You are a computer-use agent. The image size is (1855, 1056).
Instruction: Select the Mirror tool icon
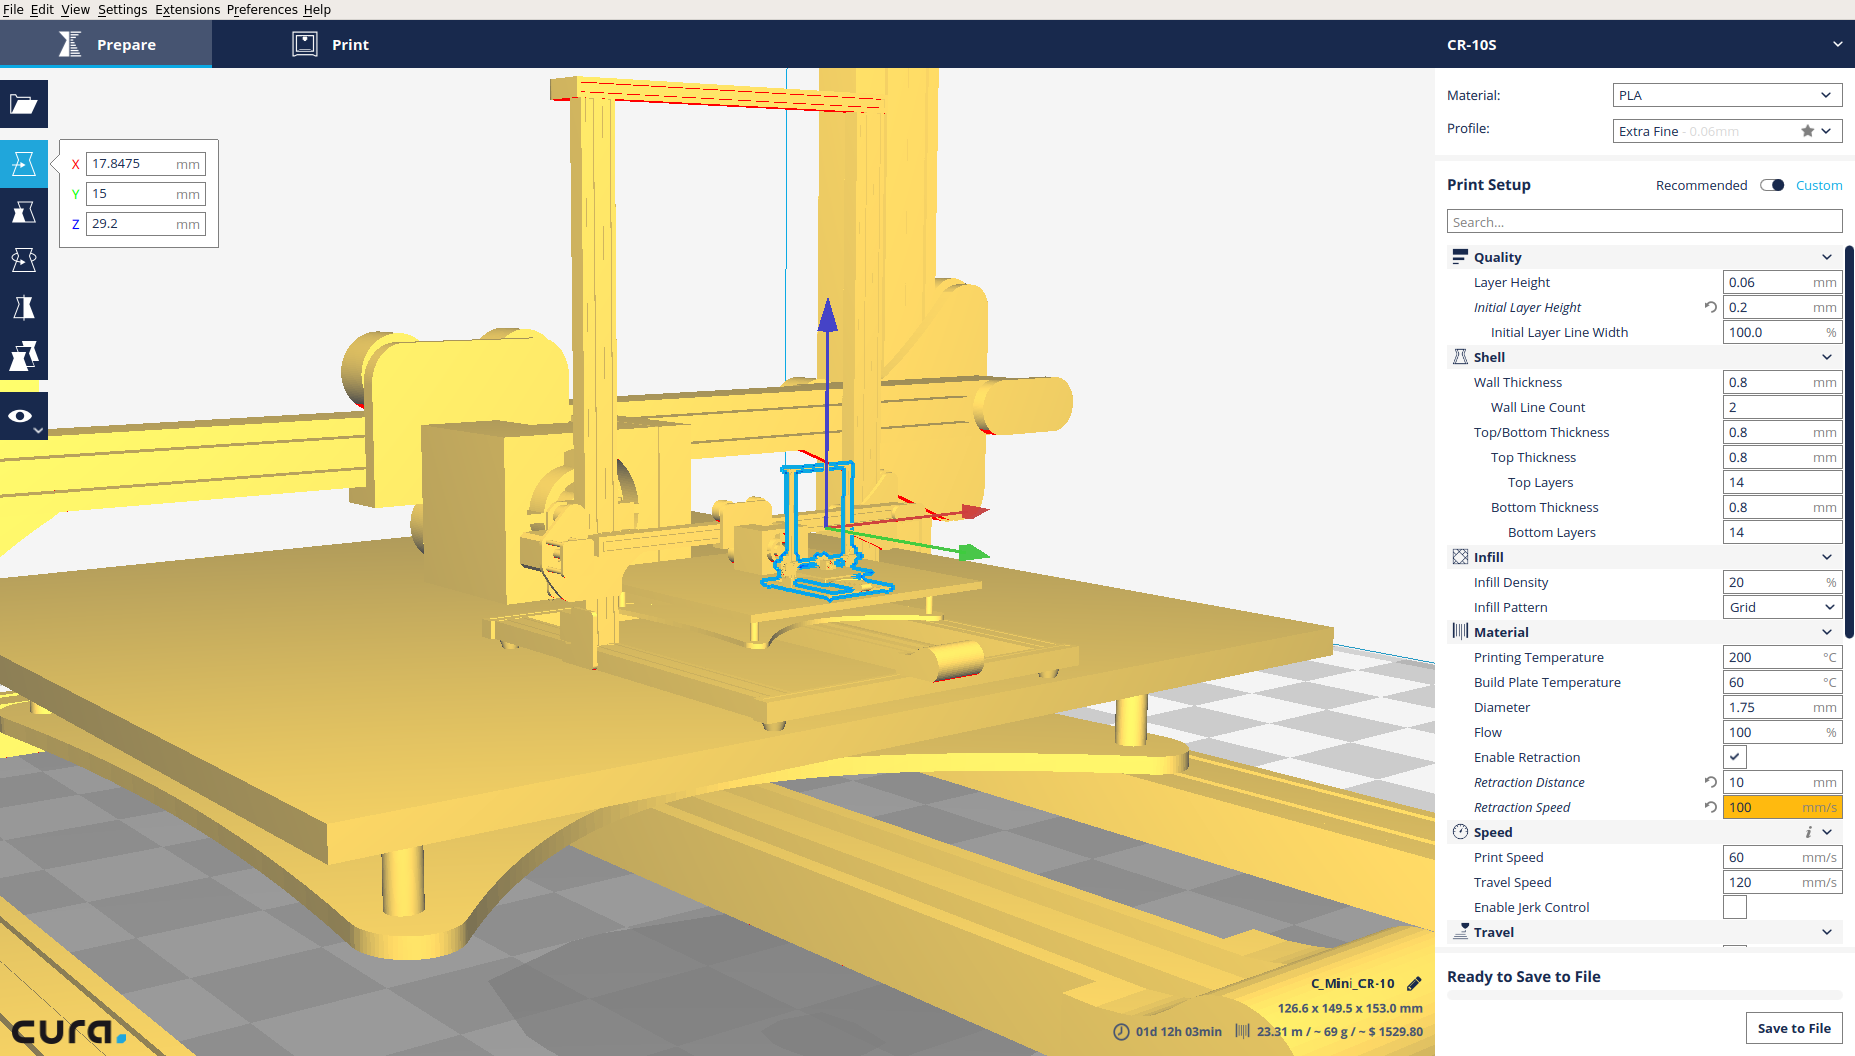click(x=24, y=308)
